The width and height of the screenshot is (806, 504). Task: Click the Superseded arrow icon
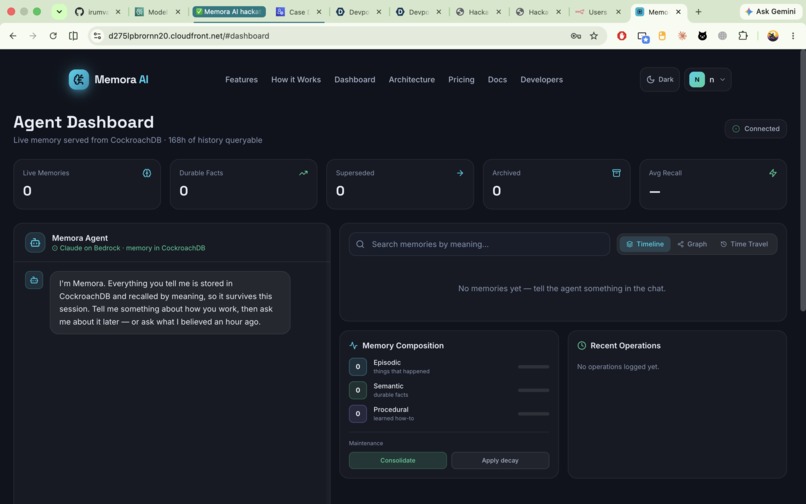click(460, 173)
